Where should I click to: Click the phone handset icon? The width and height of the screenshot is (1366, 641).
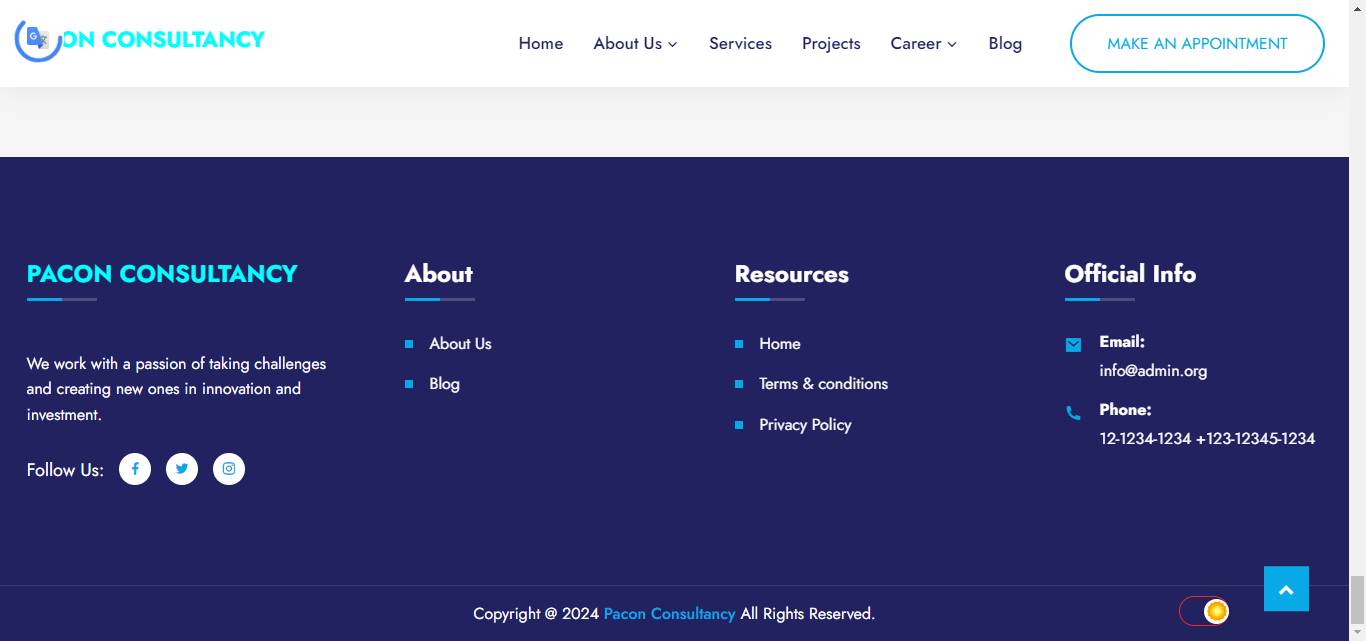pyautogui.click(x=1073, y=413)
